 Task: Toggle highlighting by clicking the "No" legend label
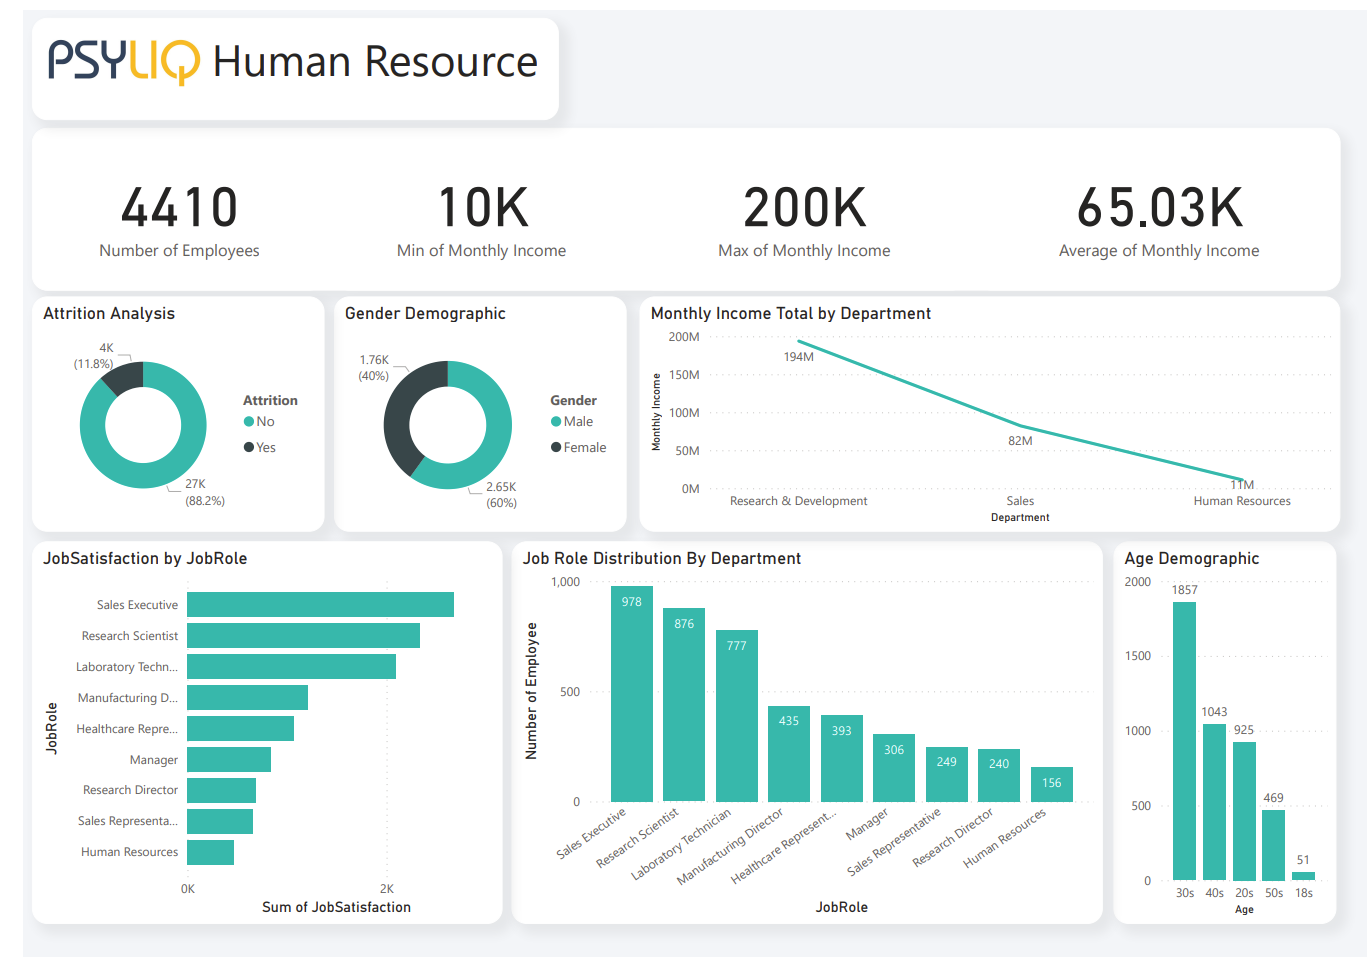click(265, 421)
